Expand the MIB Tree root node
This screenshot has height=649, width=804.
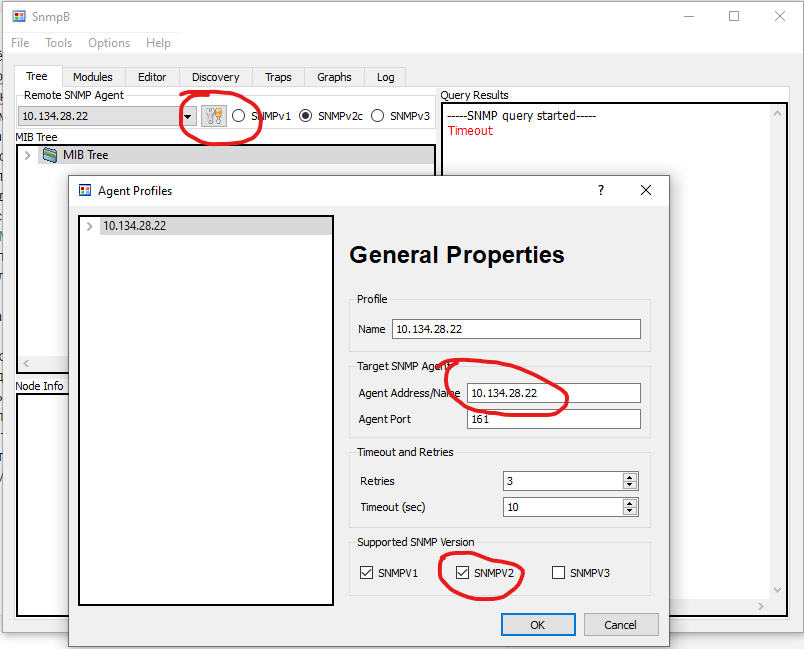click(27, 155)
